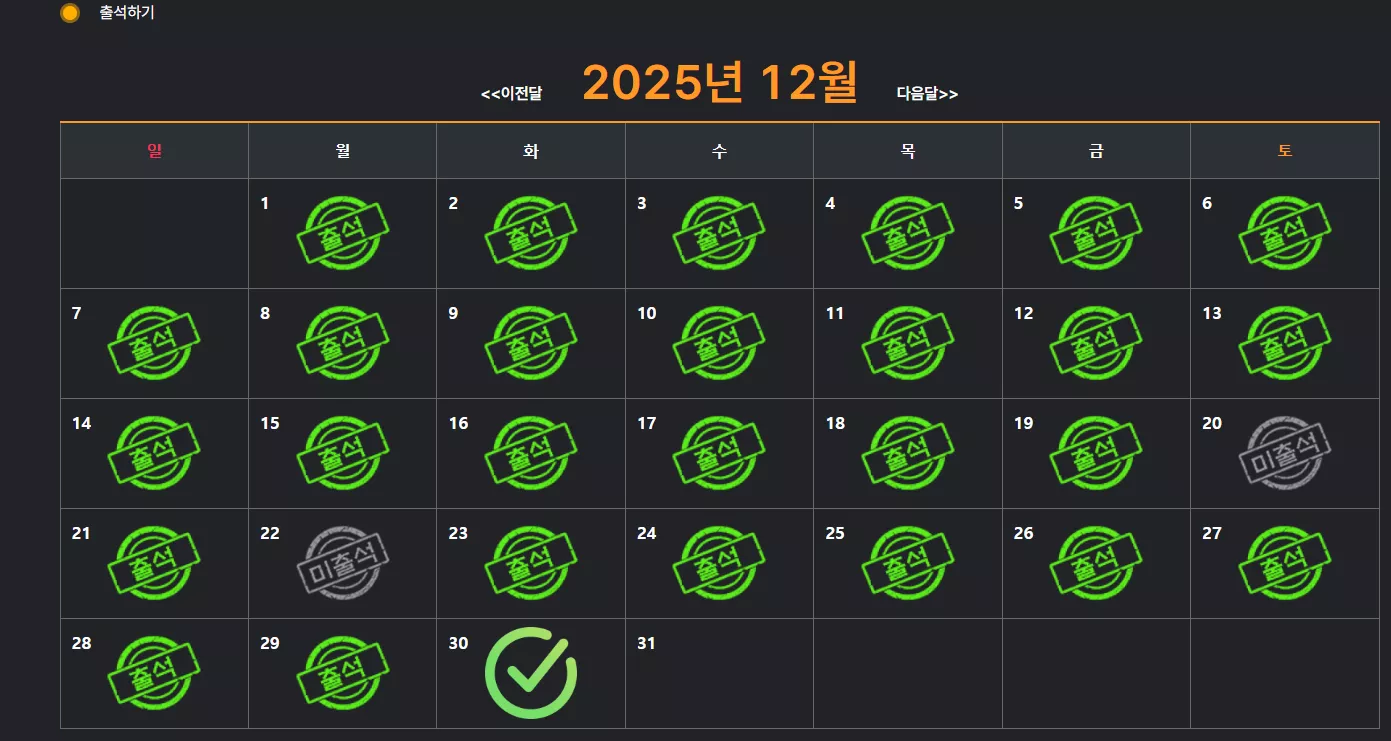This screenshot has height=741, width=1391.
Task: Click the 토 (Saturday) column header
Action: click(x=1285, y=151)
